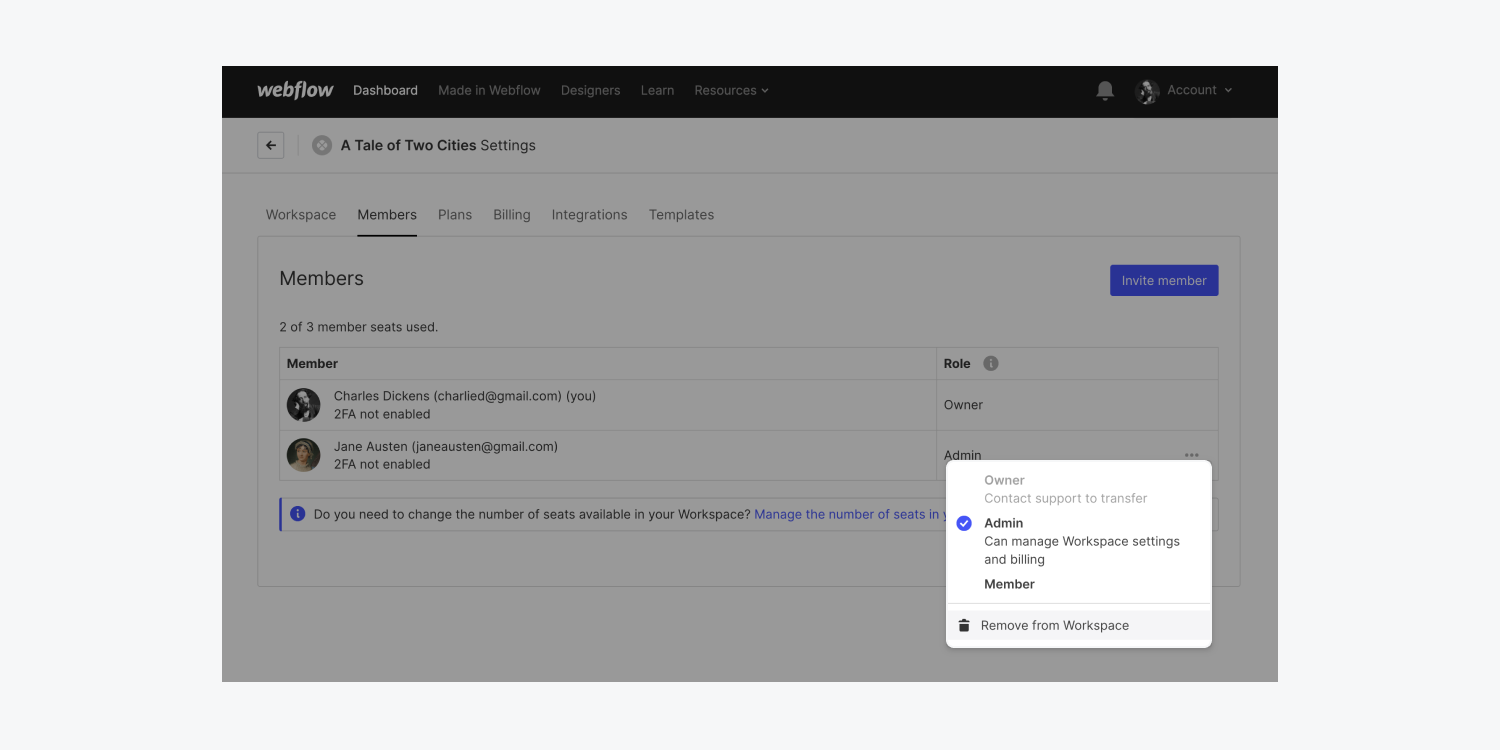Choose Remove from Workspace
The height and width of the screenshot is (751, 1501).
(1079, 625)
